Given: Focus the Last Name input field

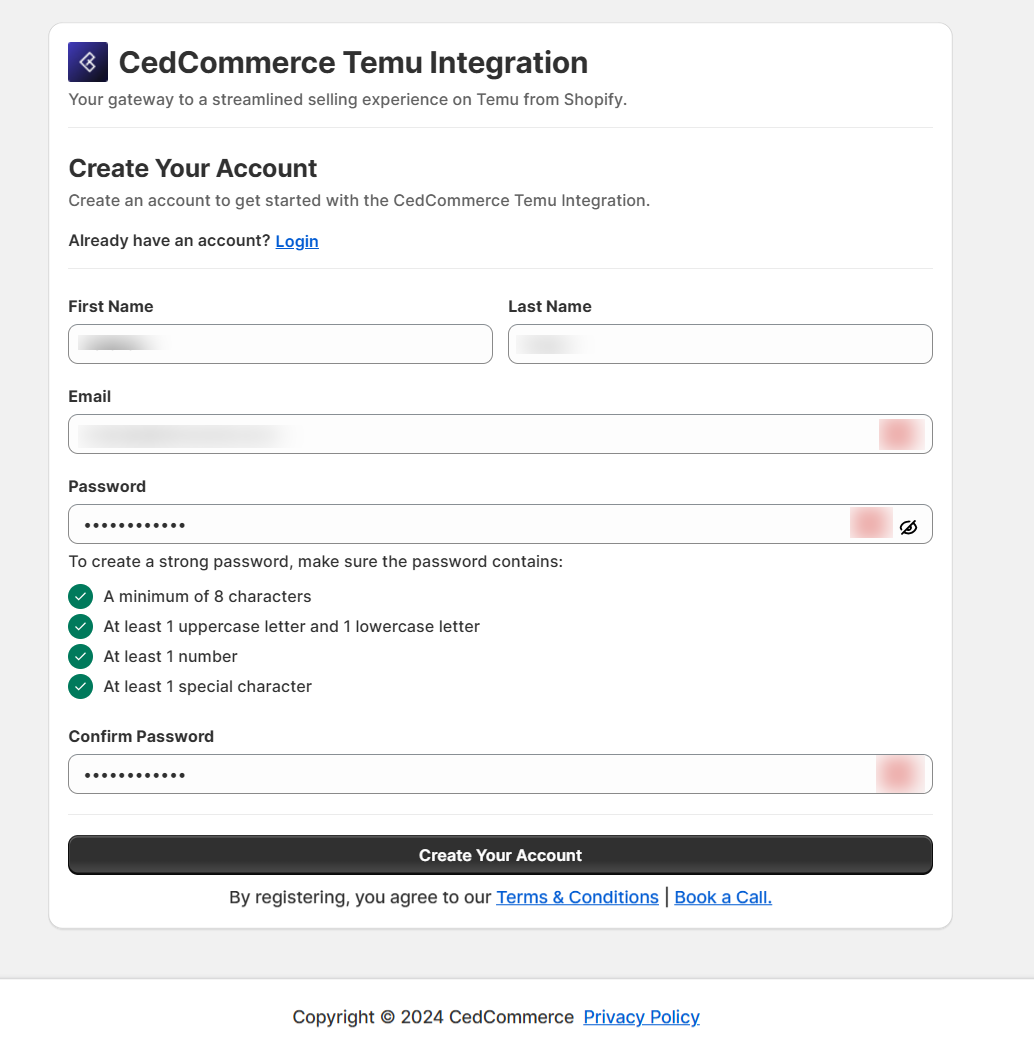Looking at the screenshot, I should click(720, 344).
